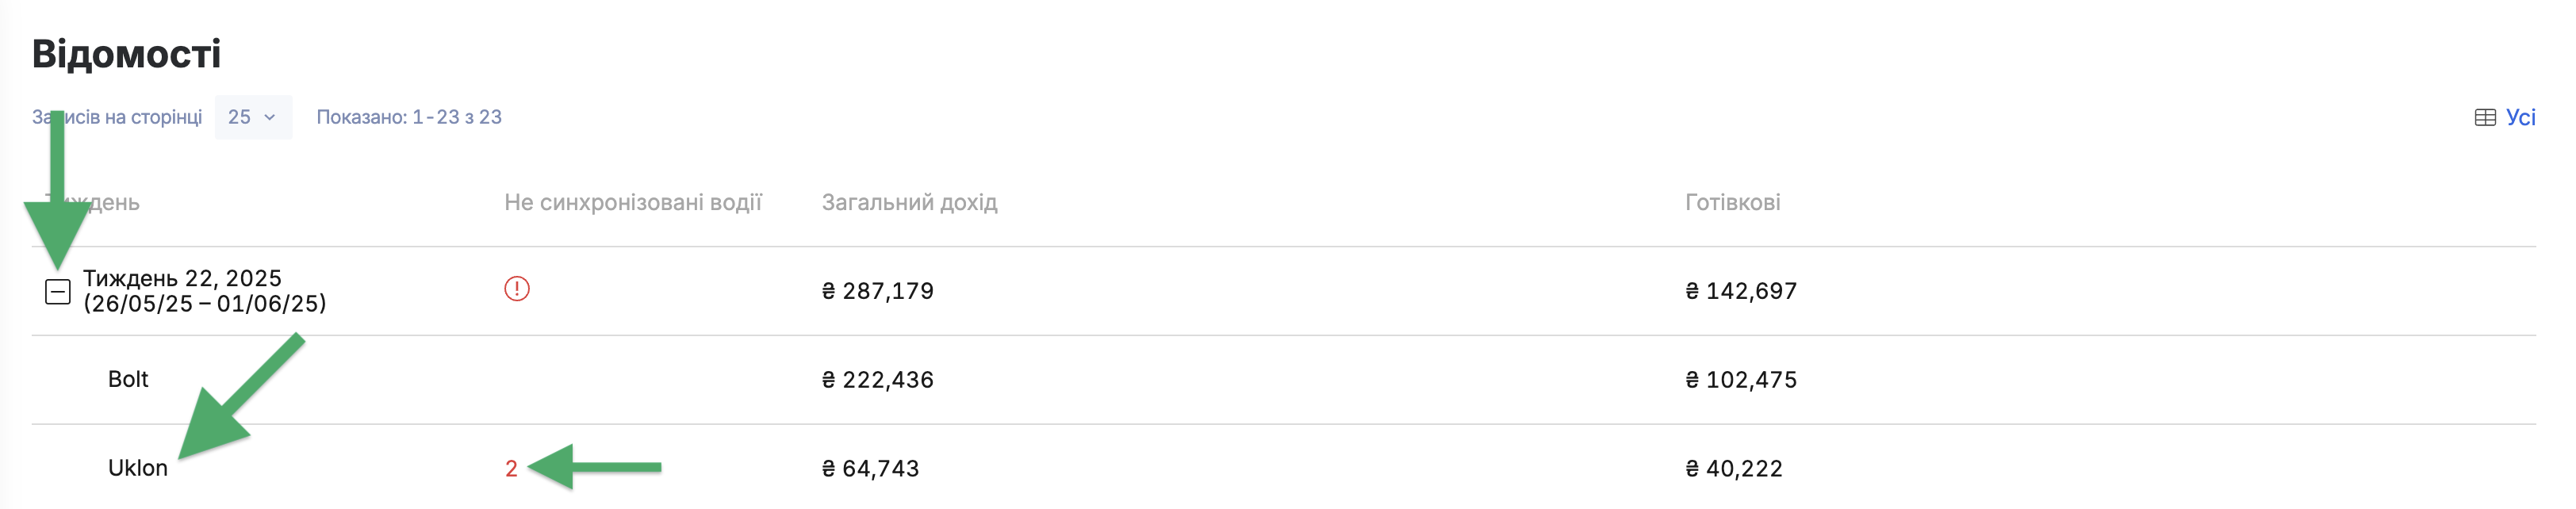
Task: Click the week 22 cash value ₴ 142,697
Action: pyautogui.click(x=1741, y=291)
